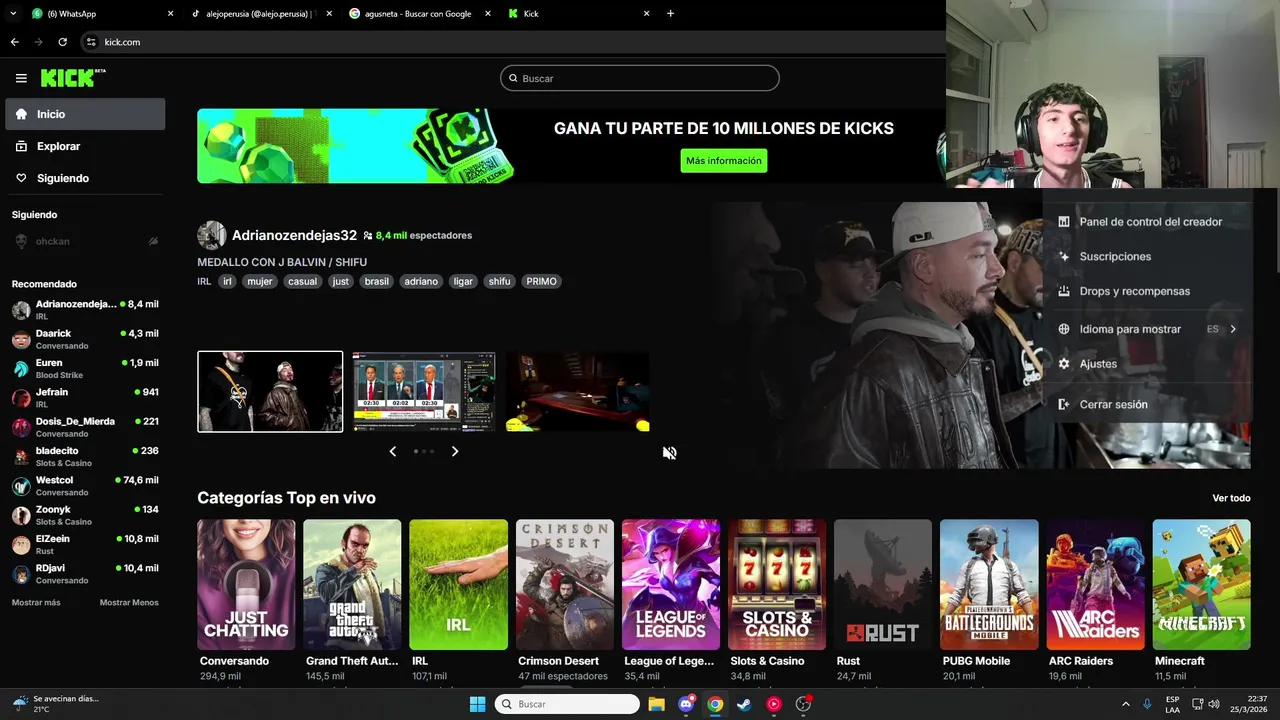This screenshot has height=720, width=1280.
Task: Go to next carousel slide arrow
Action: [454, 451]
